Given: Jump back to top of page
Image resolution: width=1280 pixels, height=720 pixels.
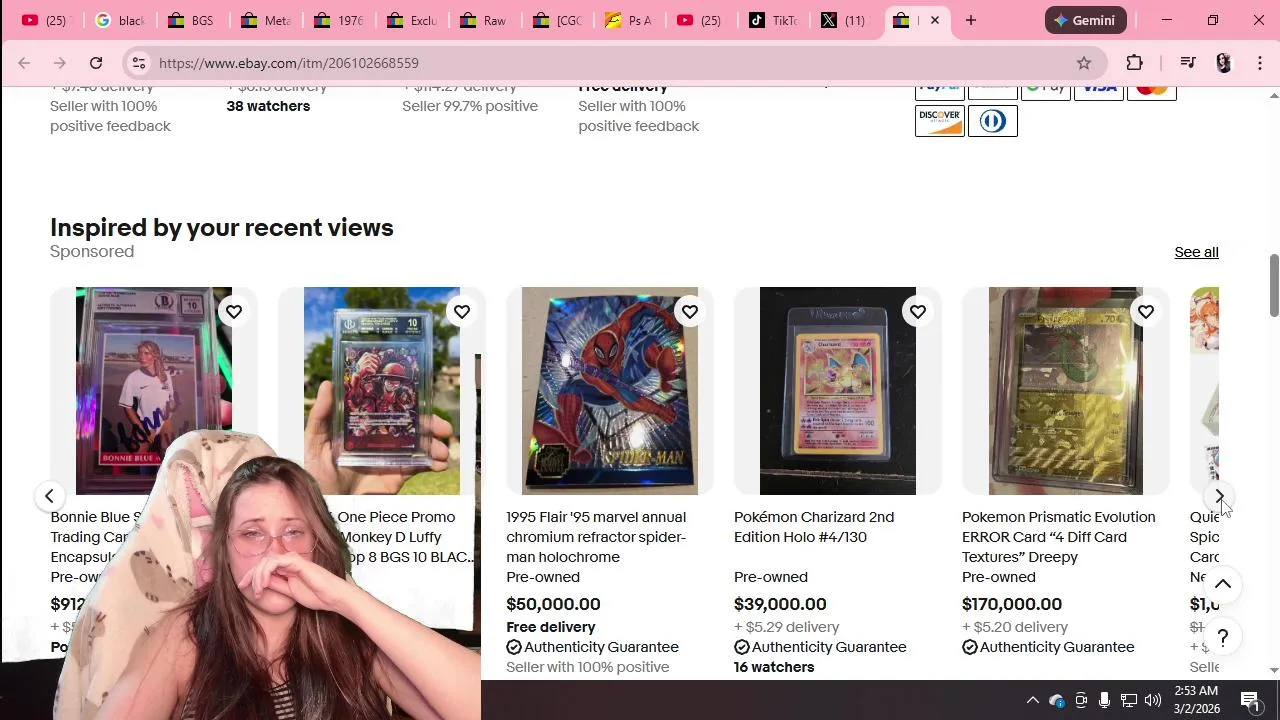Looking at the screenshot, I should tap(1222, 585).
